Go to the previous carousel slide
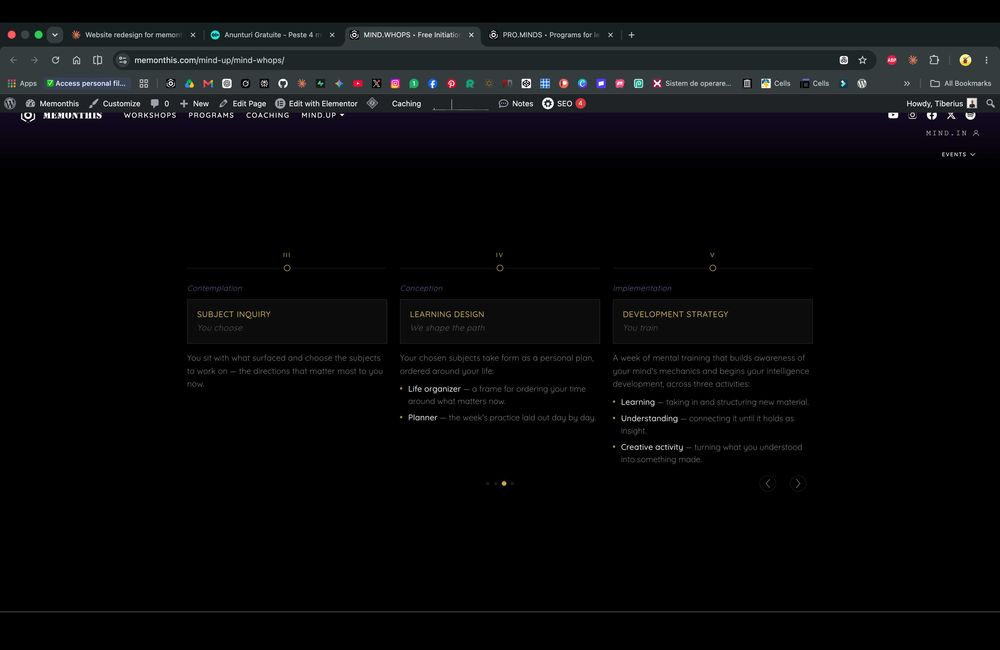Viewport: 1000px width, 650px height. coord(768,484)
